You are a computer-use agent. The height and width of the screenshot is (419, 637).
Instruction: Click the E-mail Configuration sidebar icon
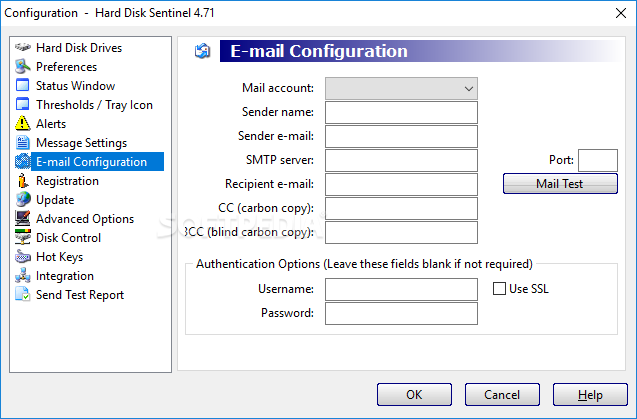point(23,161)
